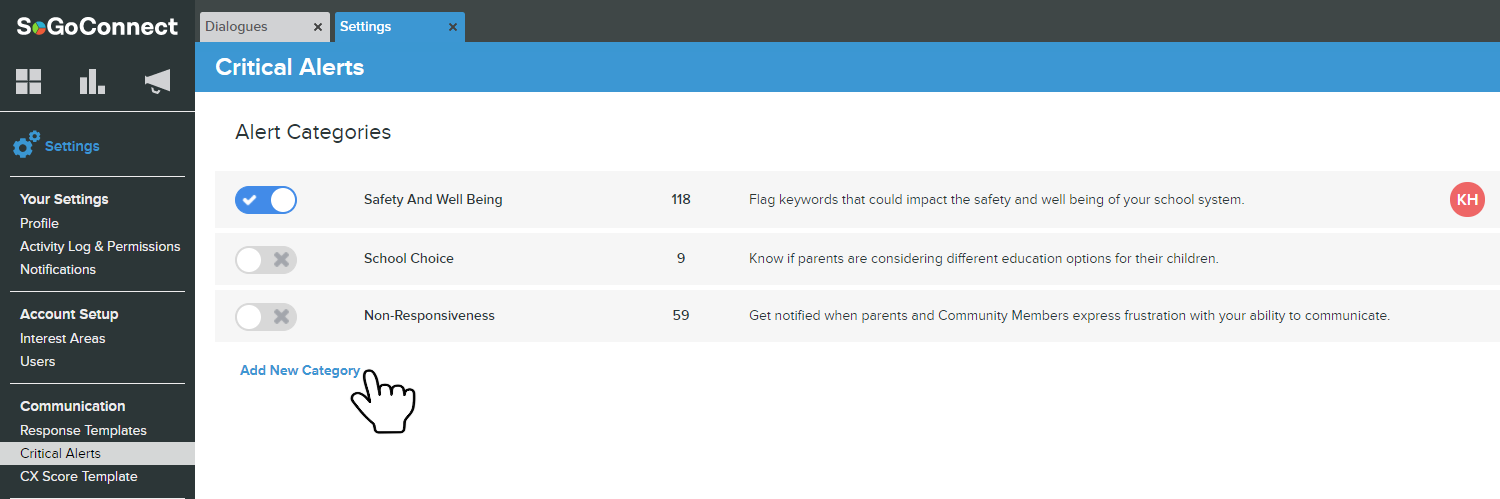1500x499 pixels.
Task: Click the Settings gear icon
Action: point(27,146)
